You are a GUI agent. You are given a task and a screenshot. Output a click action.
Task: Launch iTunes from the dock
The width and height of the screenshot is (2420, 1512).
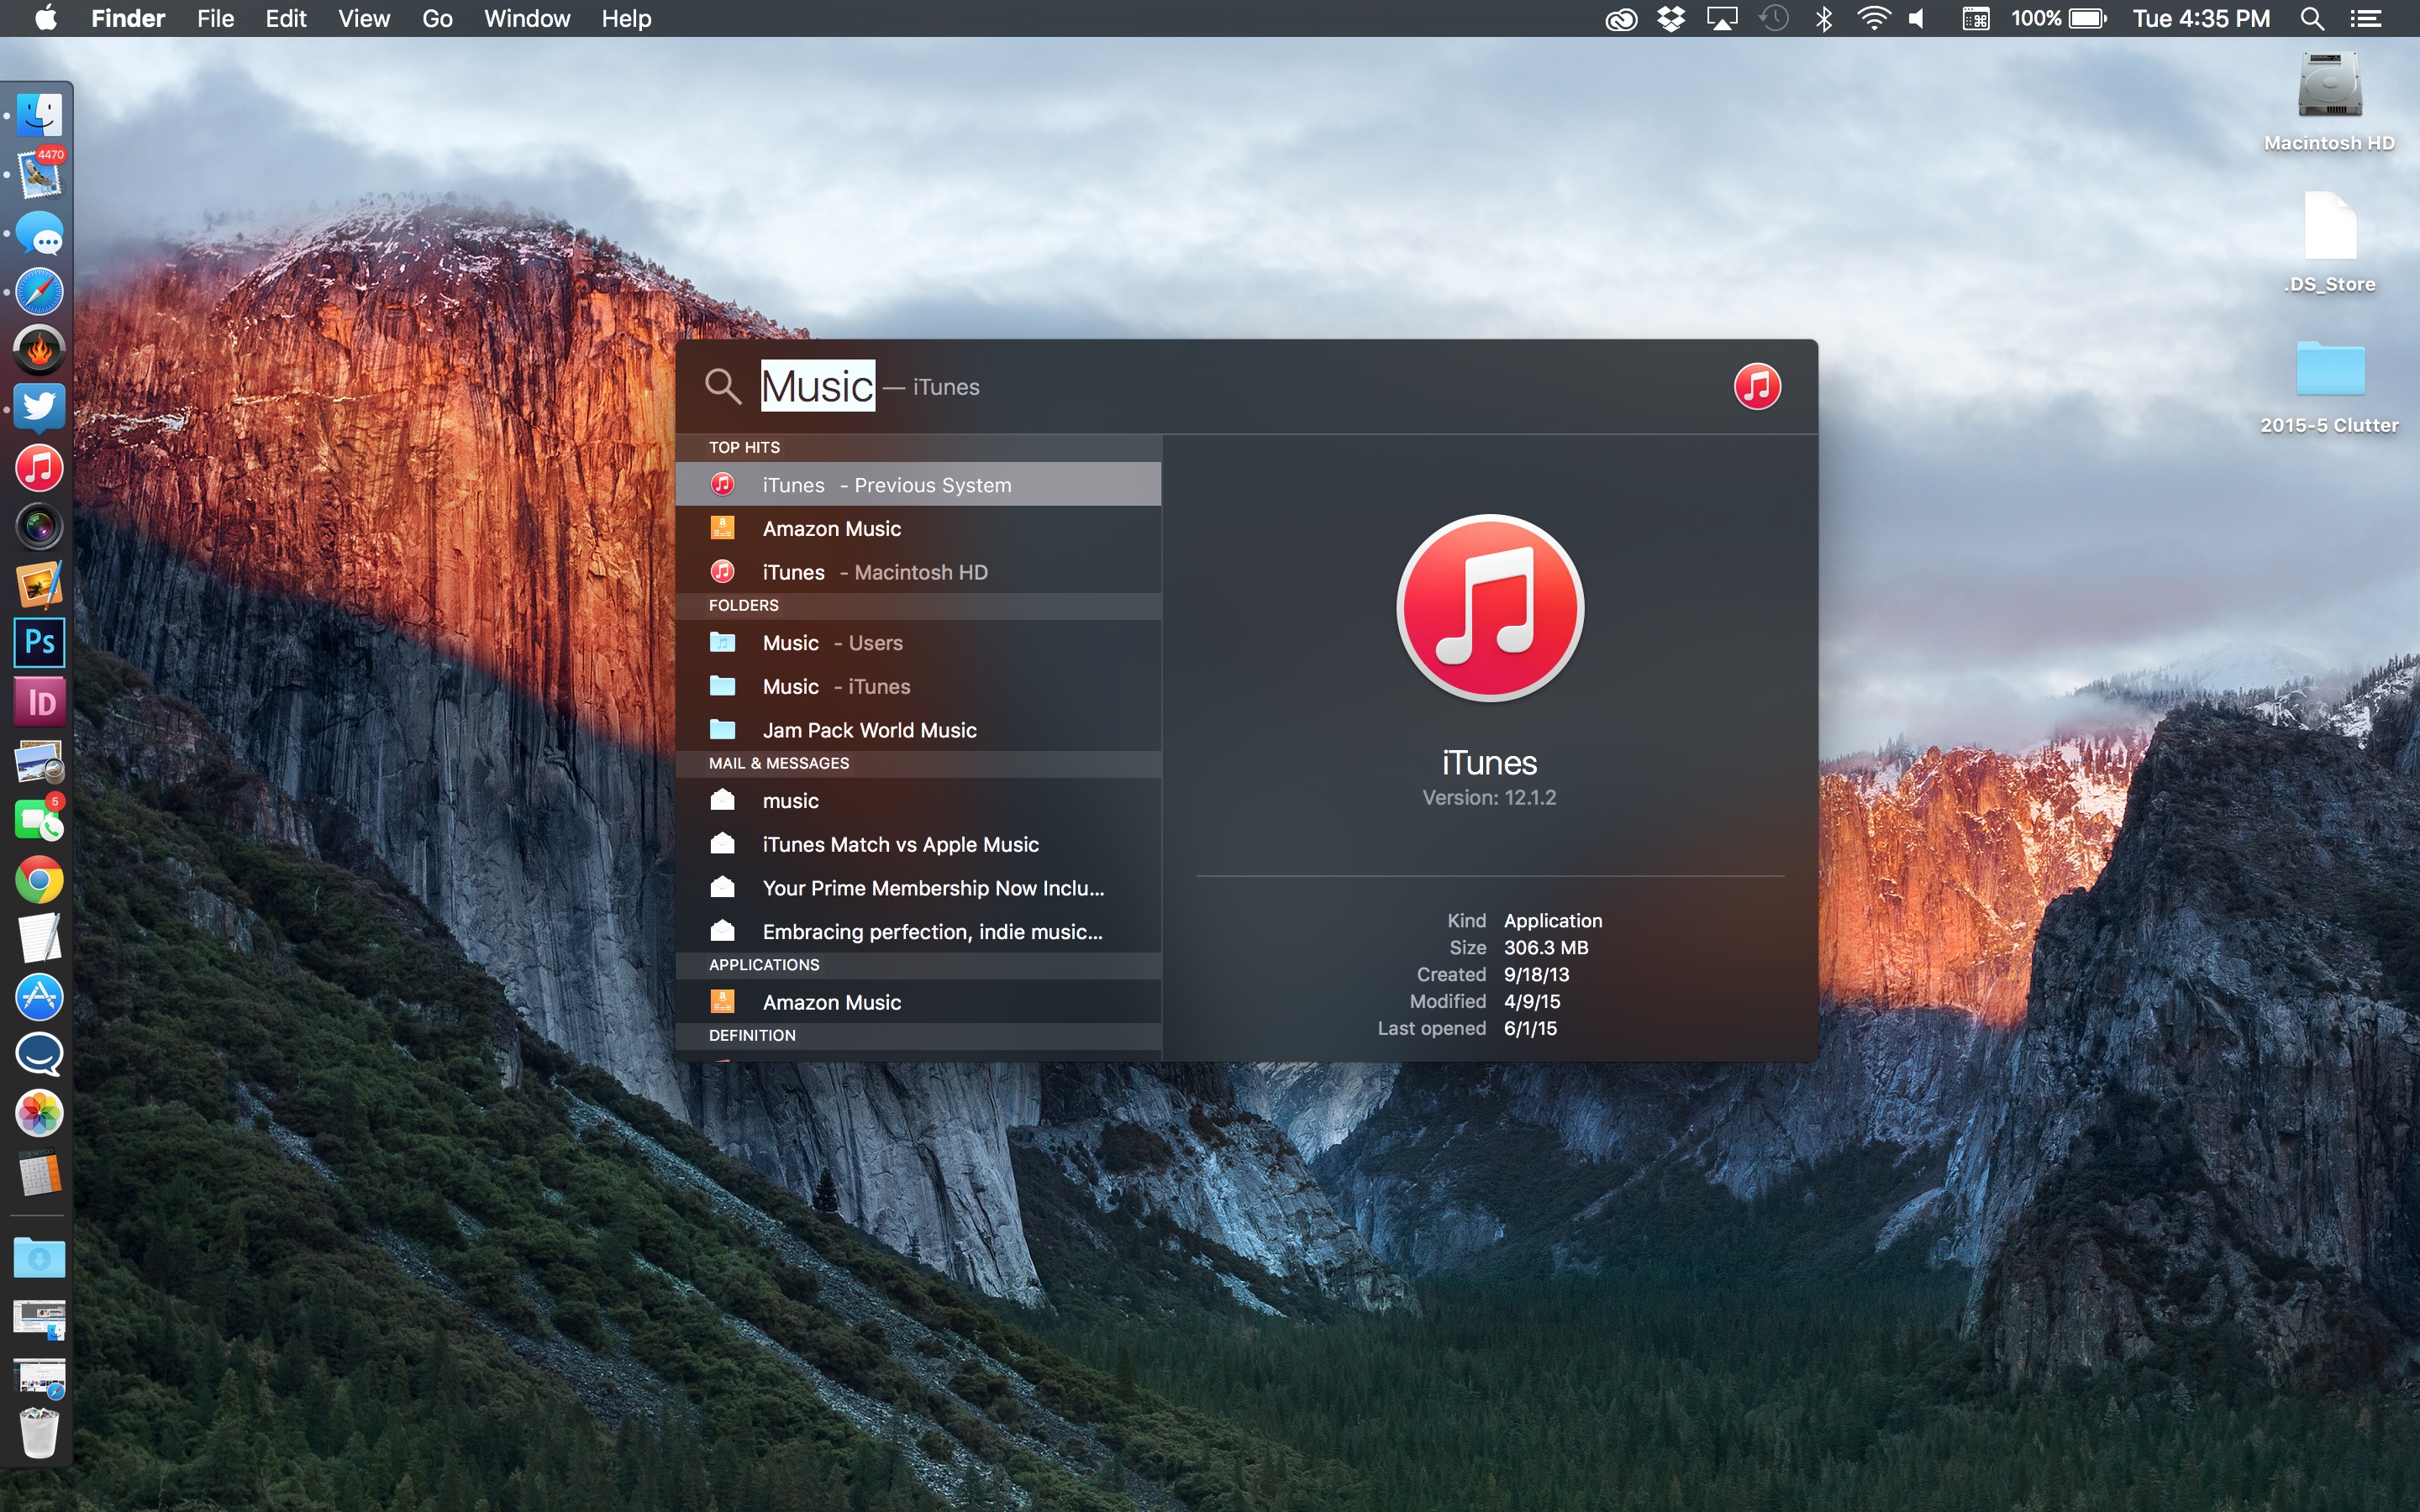[40, 468]
